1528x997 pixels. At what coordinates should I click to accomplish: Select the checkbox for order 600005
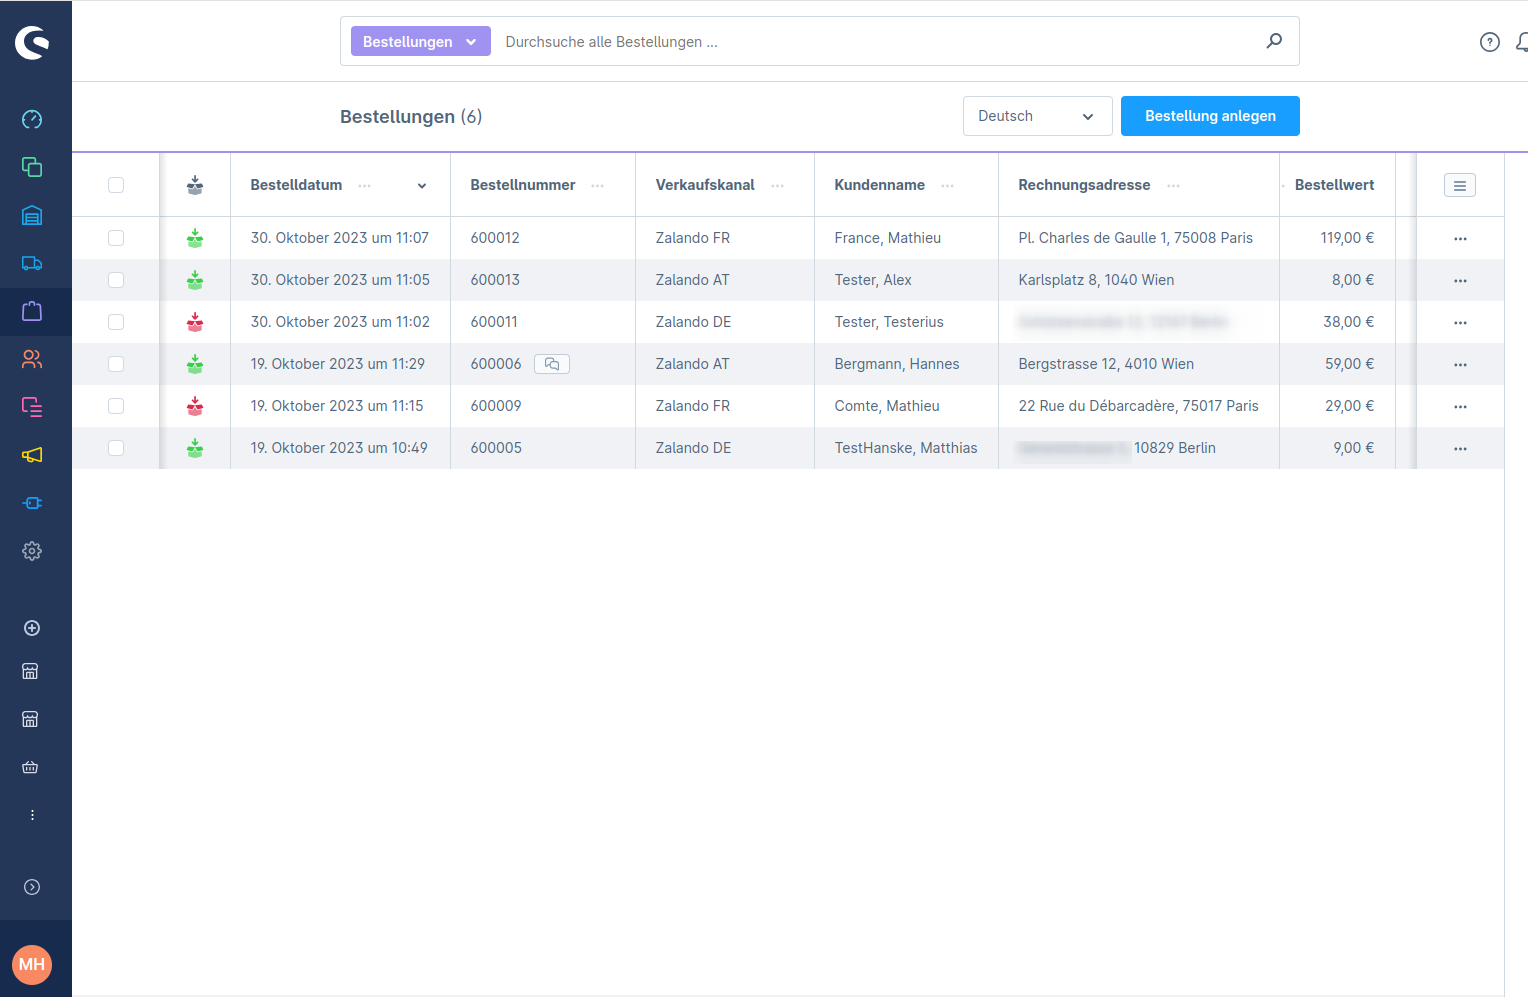click(x=116, y=448)
